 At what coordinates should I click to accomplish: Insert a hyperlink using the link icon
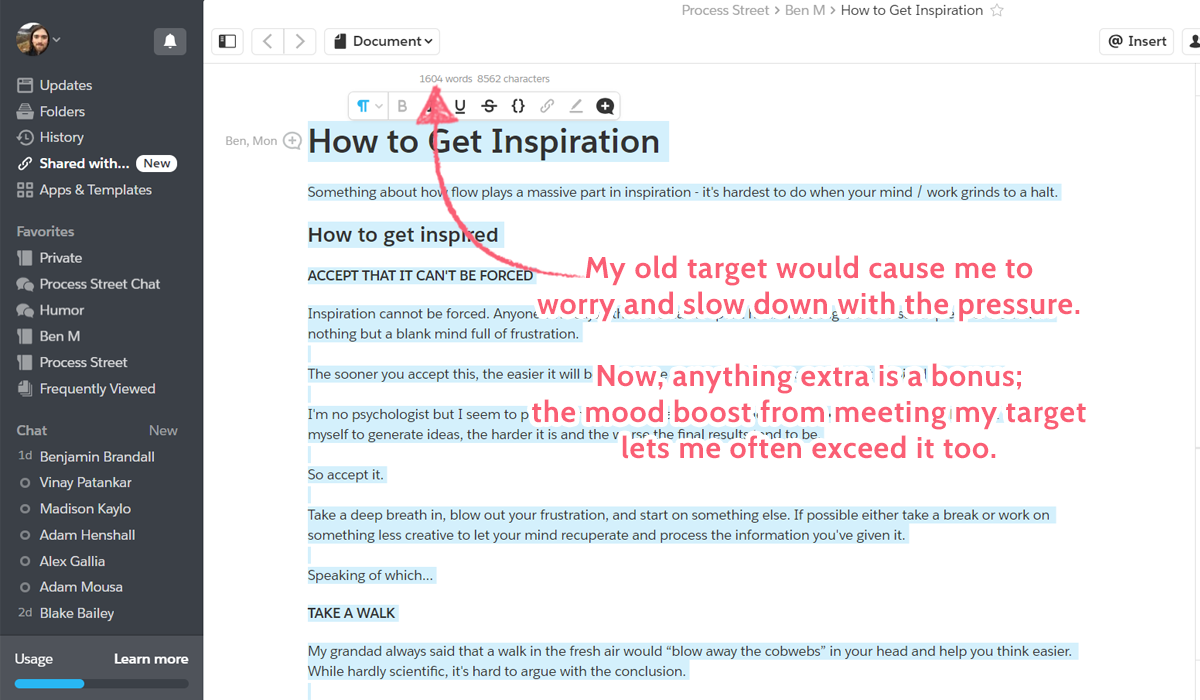[547, 105]
